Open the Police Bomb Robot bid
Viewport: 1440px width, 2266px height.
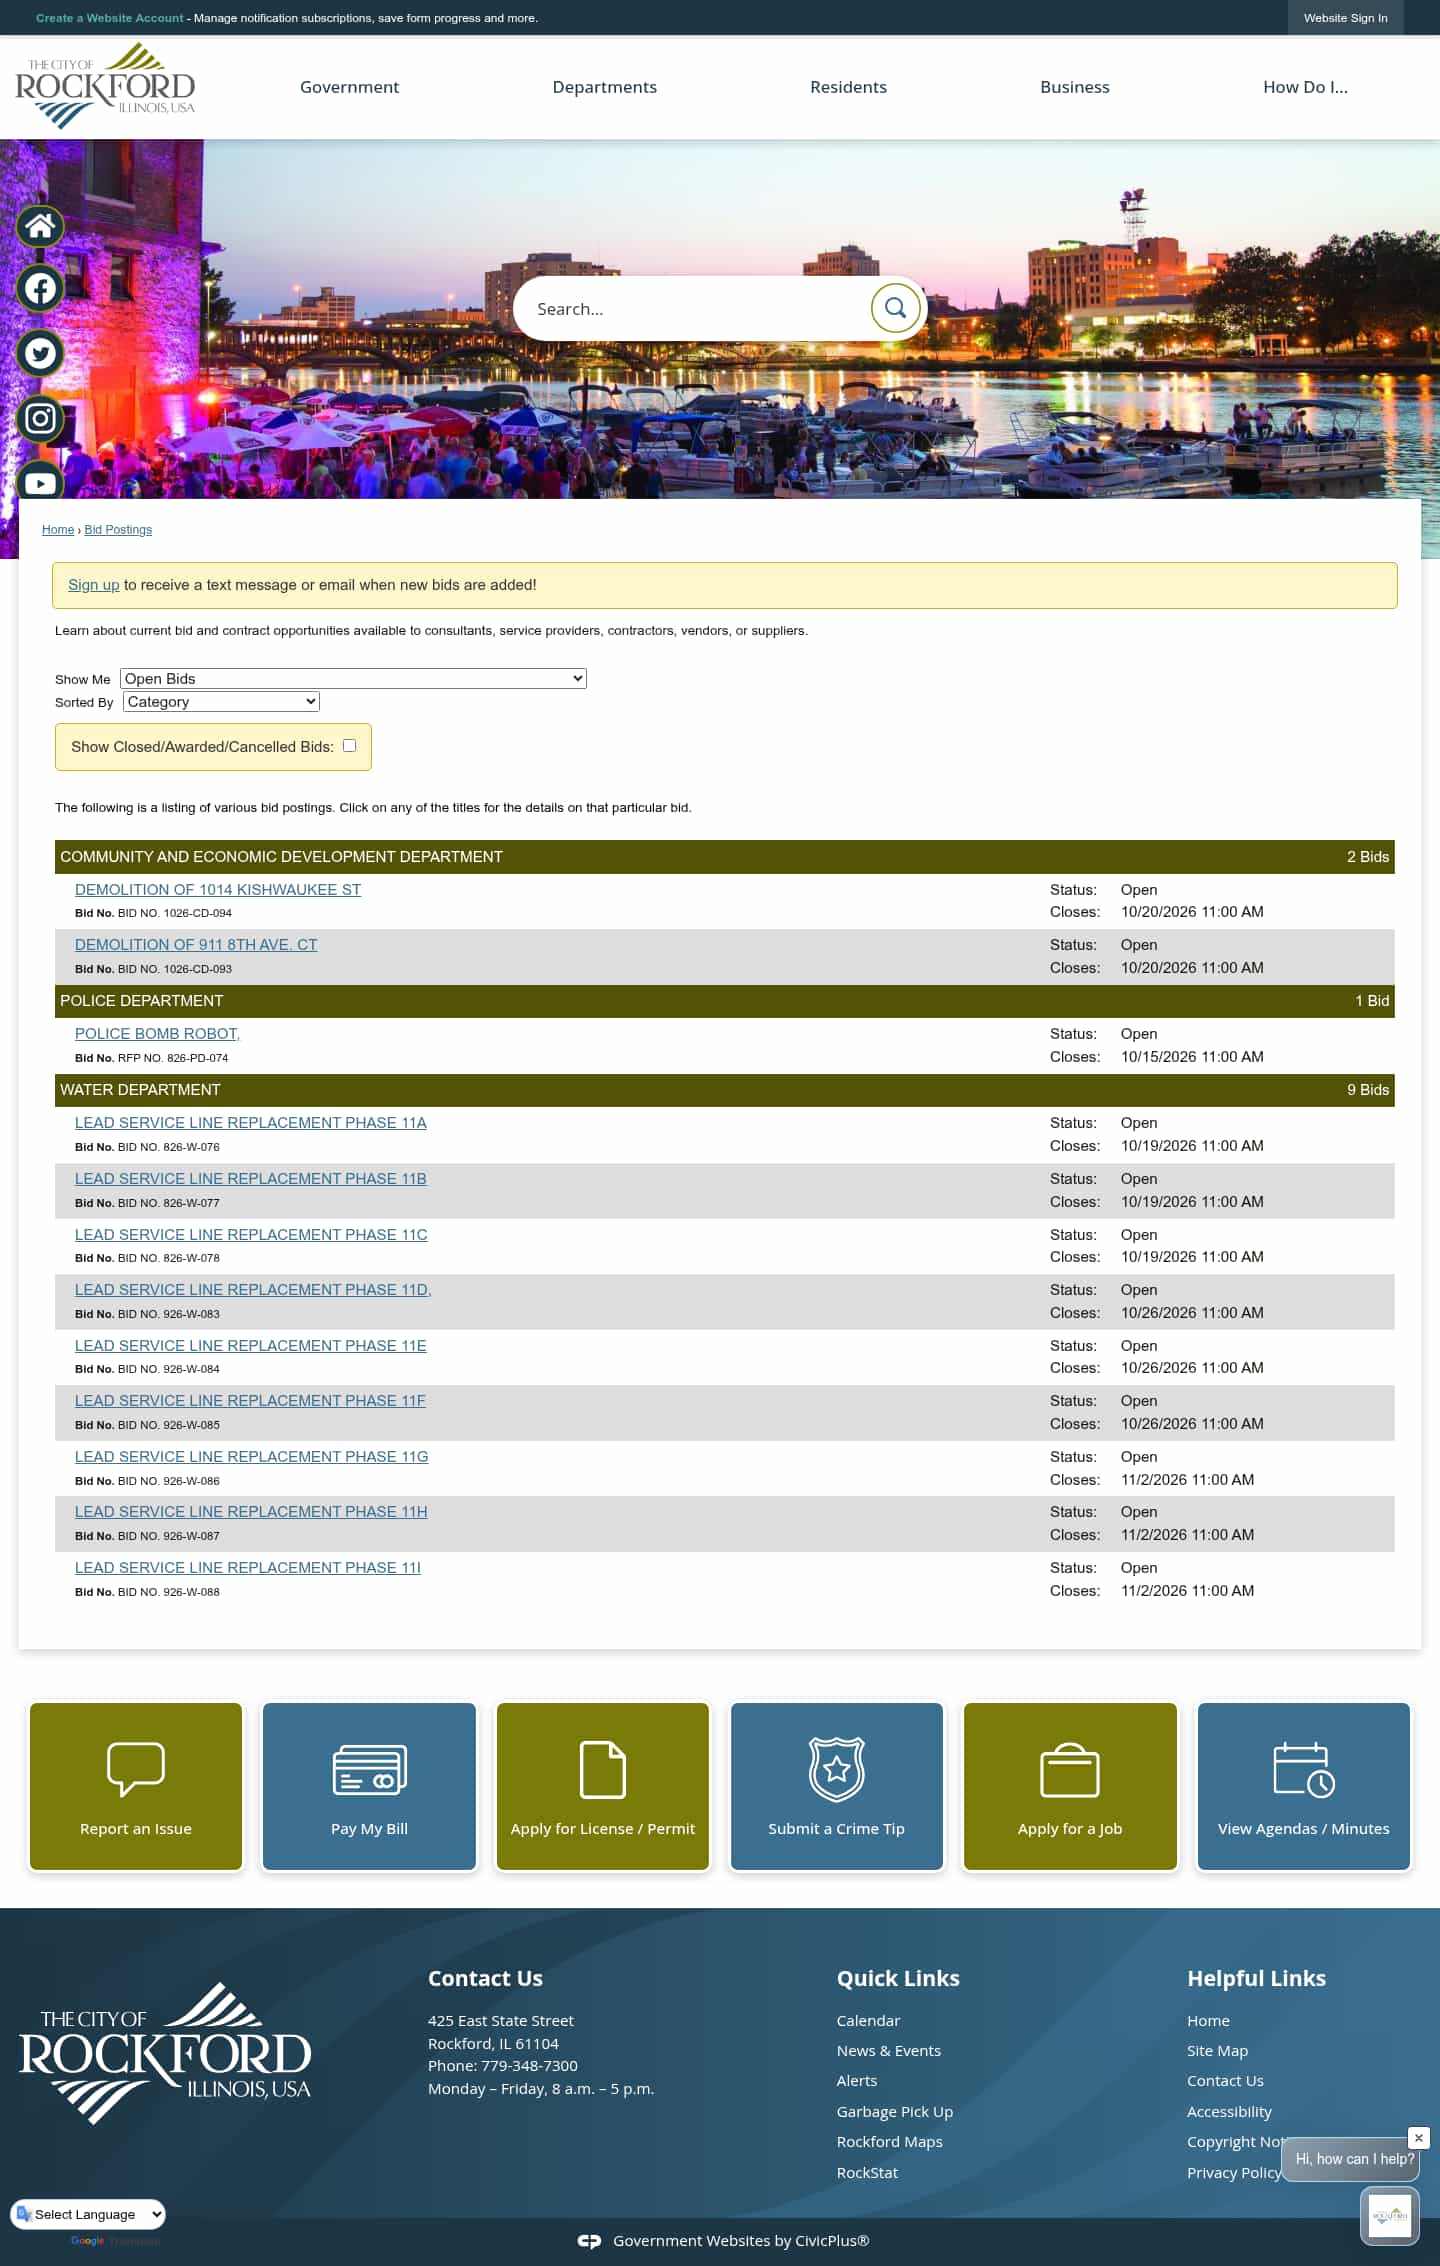[157, 1033]
